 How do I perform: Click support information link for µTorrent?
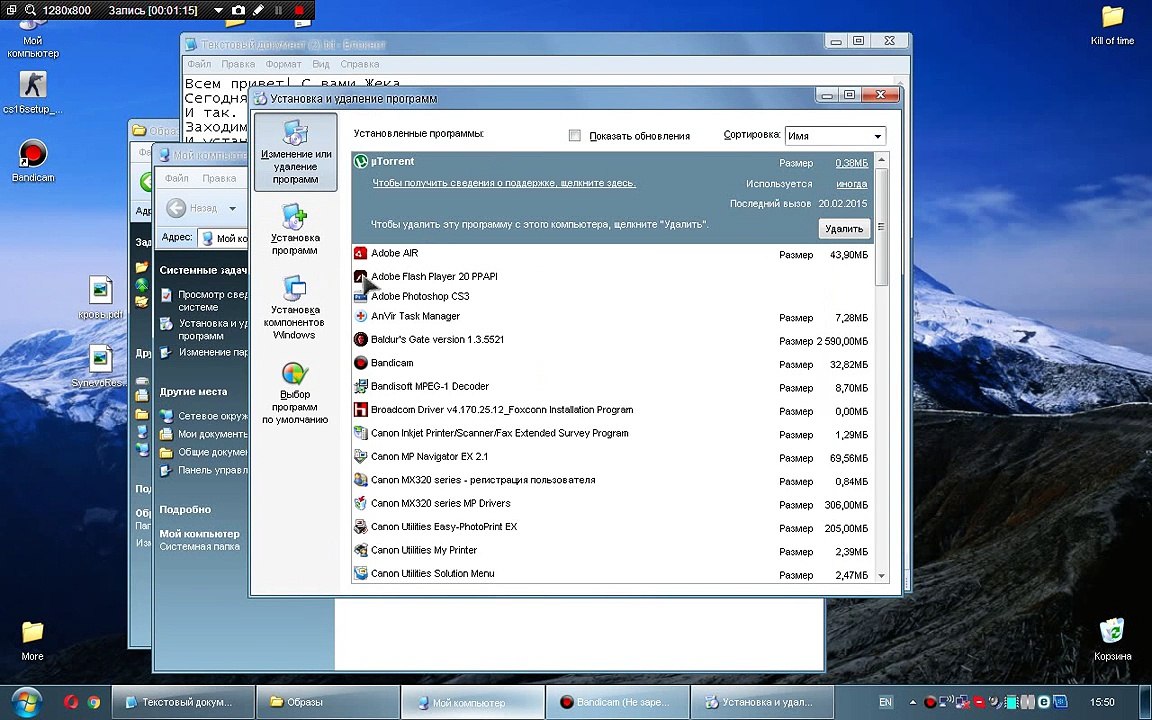pyautogui.click(x=504, y=183)
